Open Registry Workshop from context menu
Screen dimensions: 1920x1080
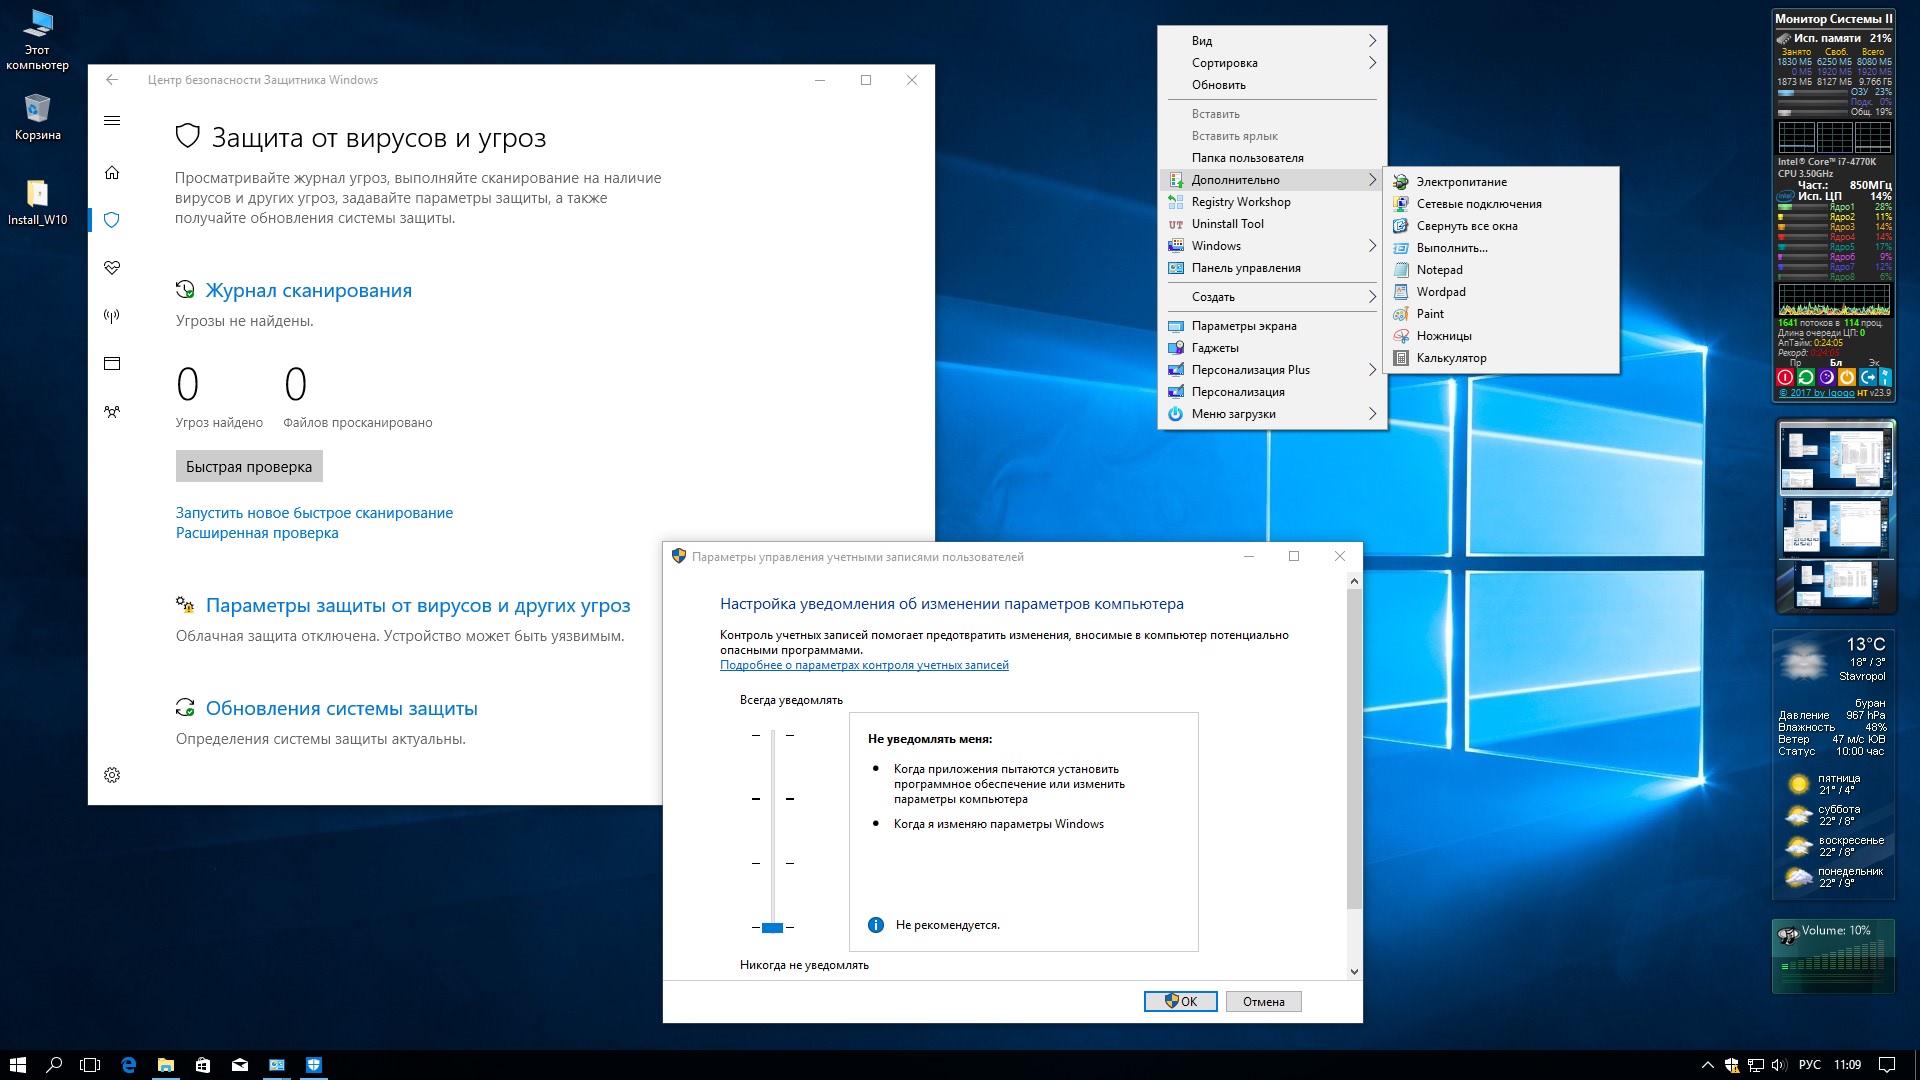click(x=1238, y=200)
